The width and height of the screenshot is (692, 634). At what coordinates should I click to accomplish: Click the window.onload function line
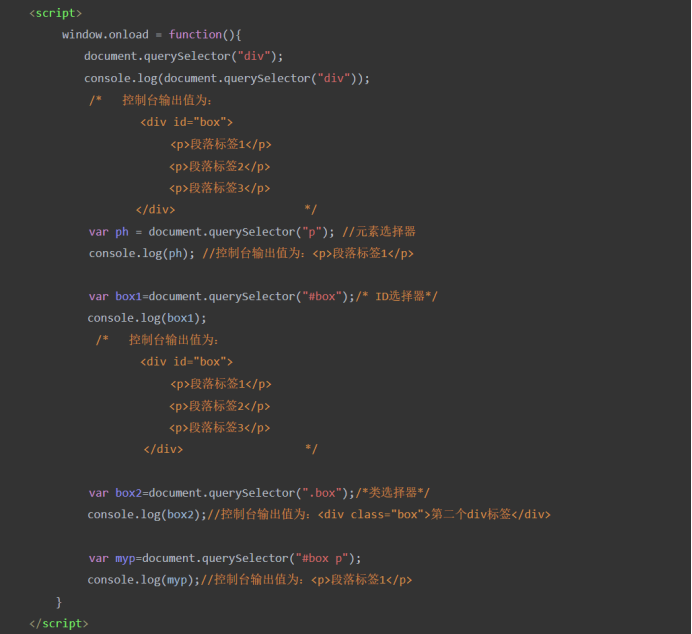[x=151, y=35]
